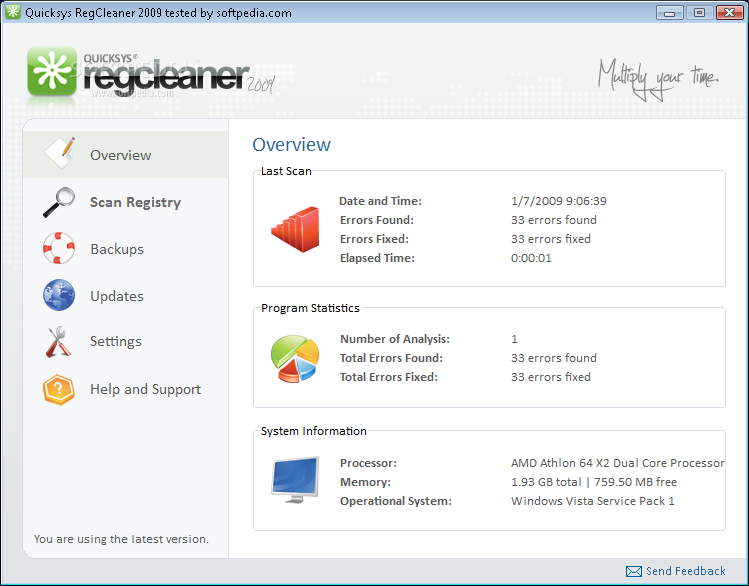Click the Last Scan group title

[x=286, y=171]
